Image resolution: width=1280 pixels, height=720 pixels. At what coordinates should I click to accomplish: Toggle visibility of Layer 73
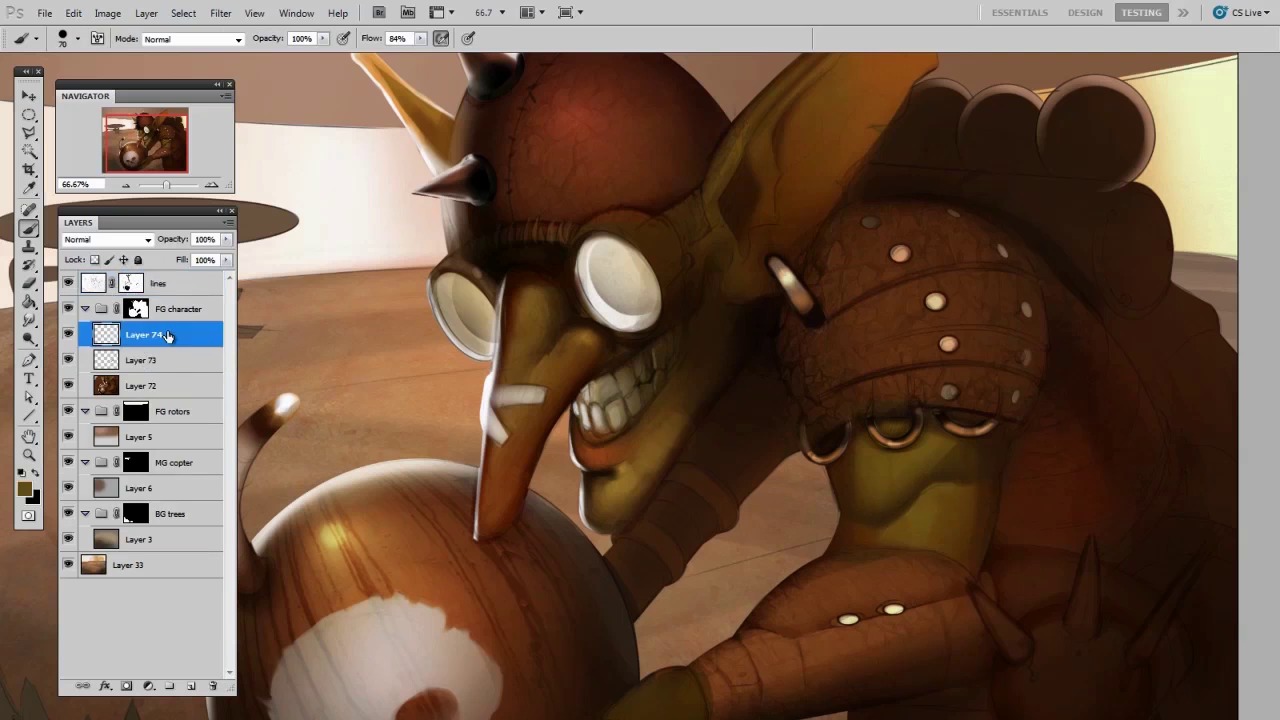[x=68, y=360]
